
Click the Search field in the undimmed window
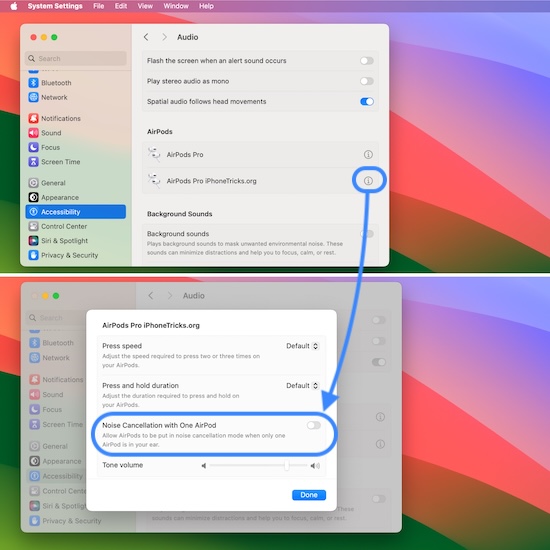[76, 59]
